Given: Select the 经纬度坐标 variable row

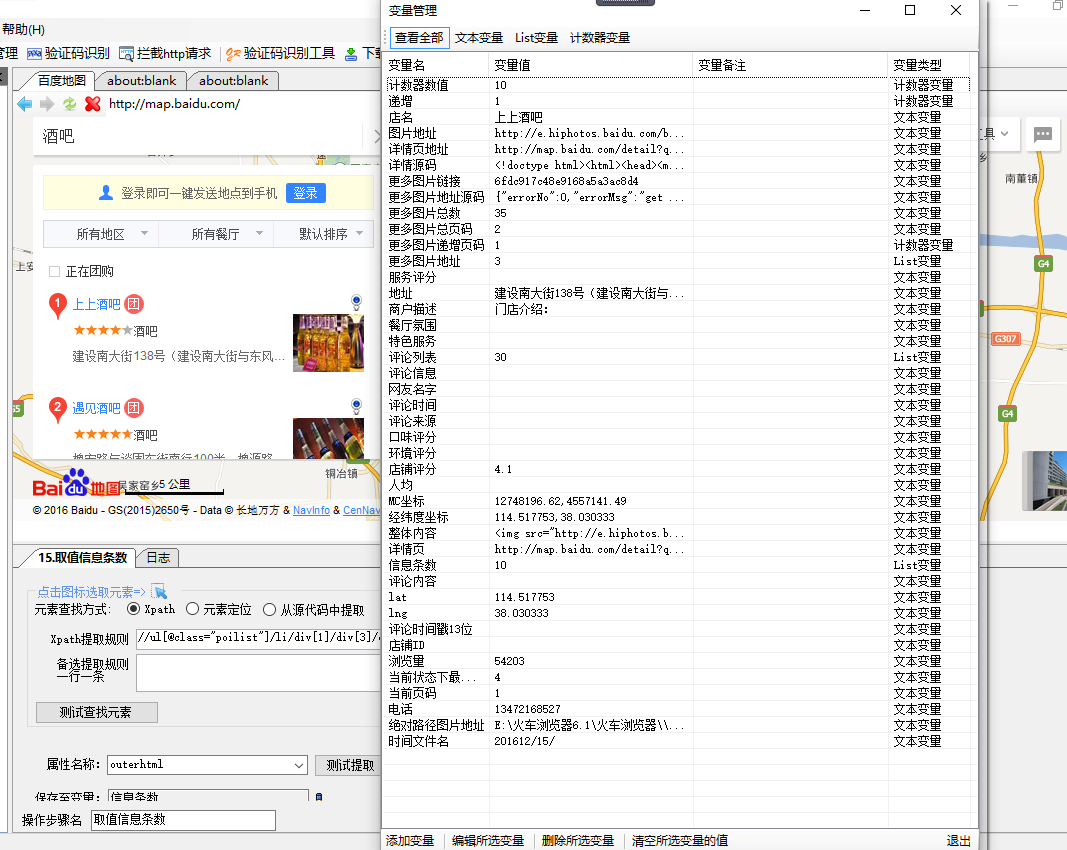Looking at the screenshot, I should [678, 517].
